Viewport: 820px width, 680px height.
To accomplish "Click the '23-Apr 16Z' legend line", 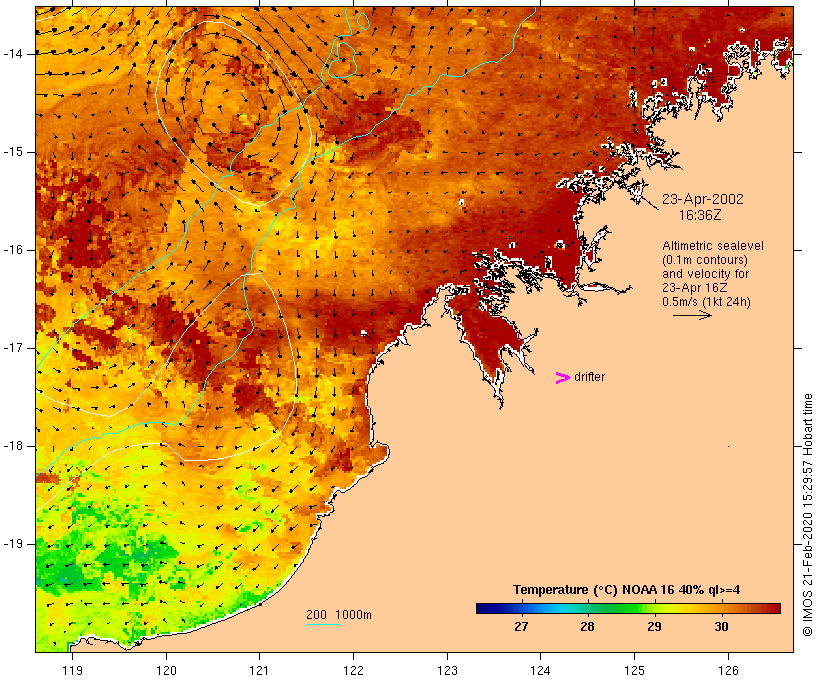I will (x=694, y=288).
